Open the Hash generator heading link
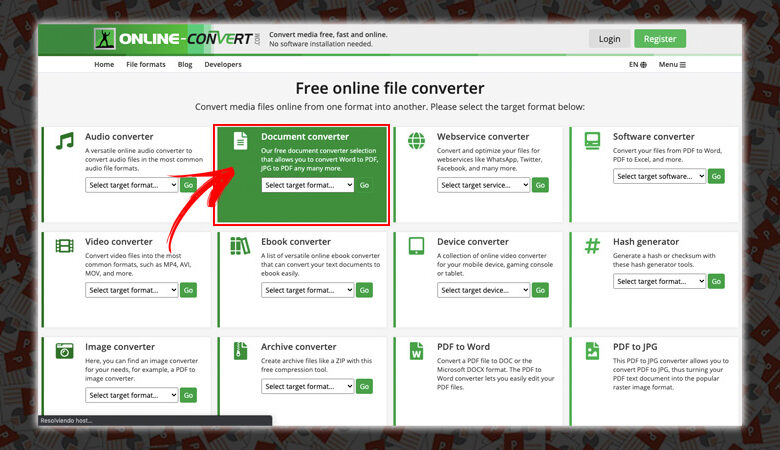Viewport: 780px width, 450px height. pos(646,242)
